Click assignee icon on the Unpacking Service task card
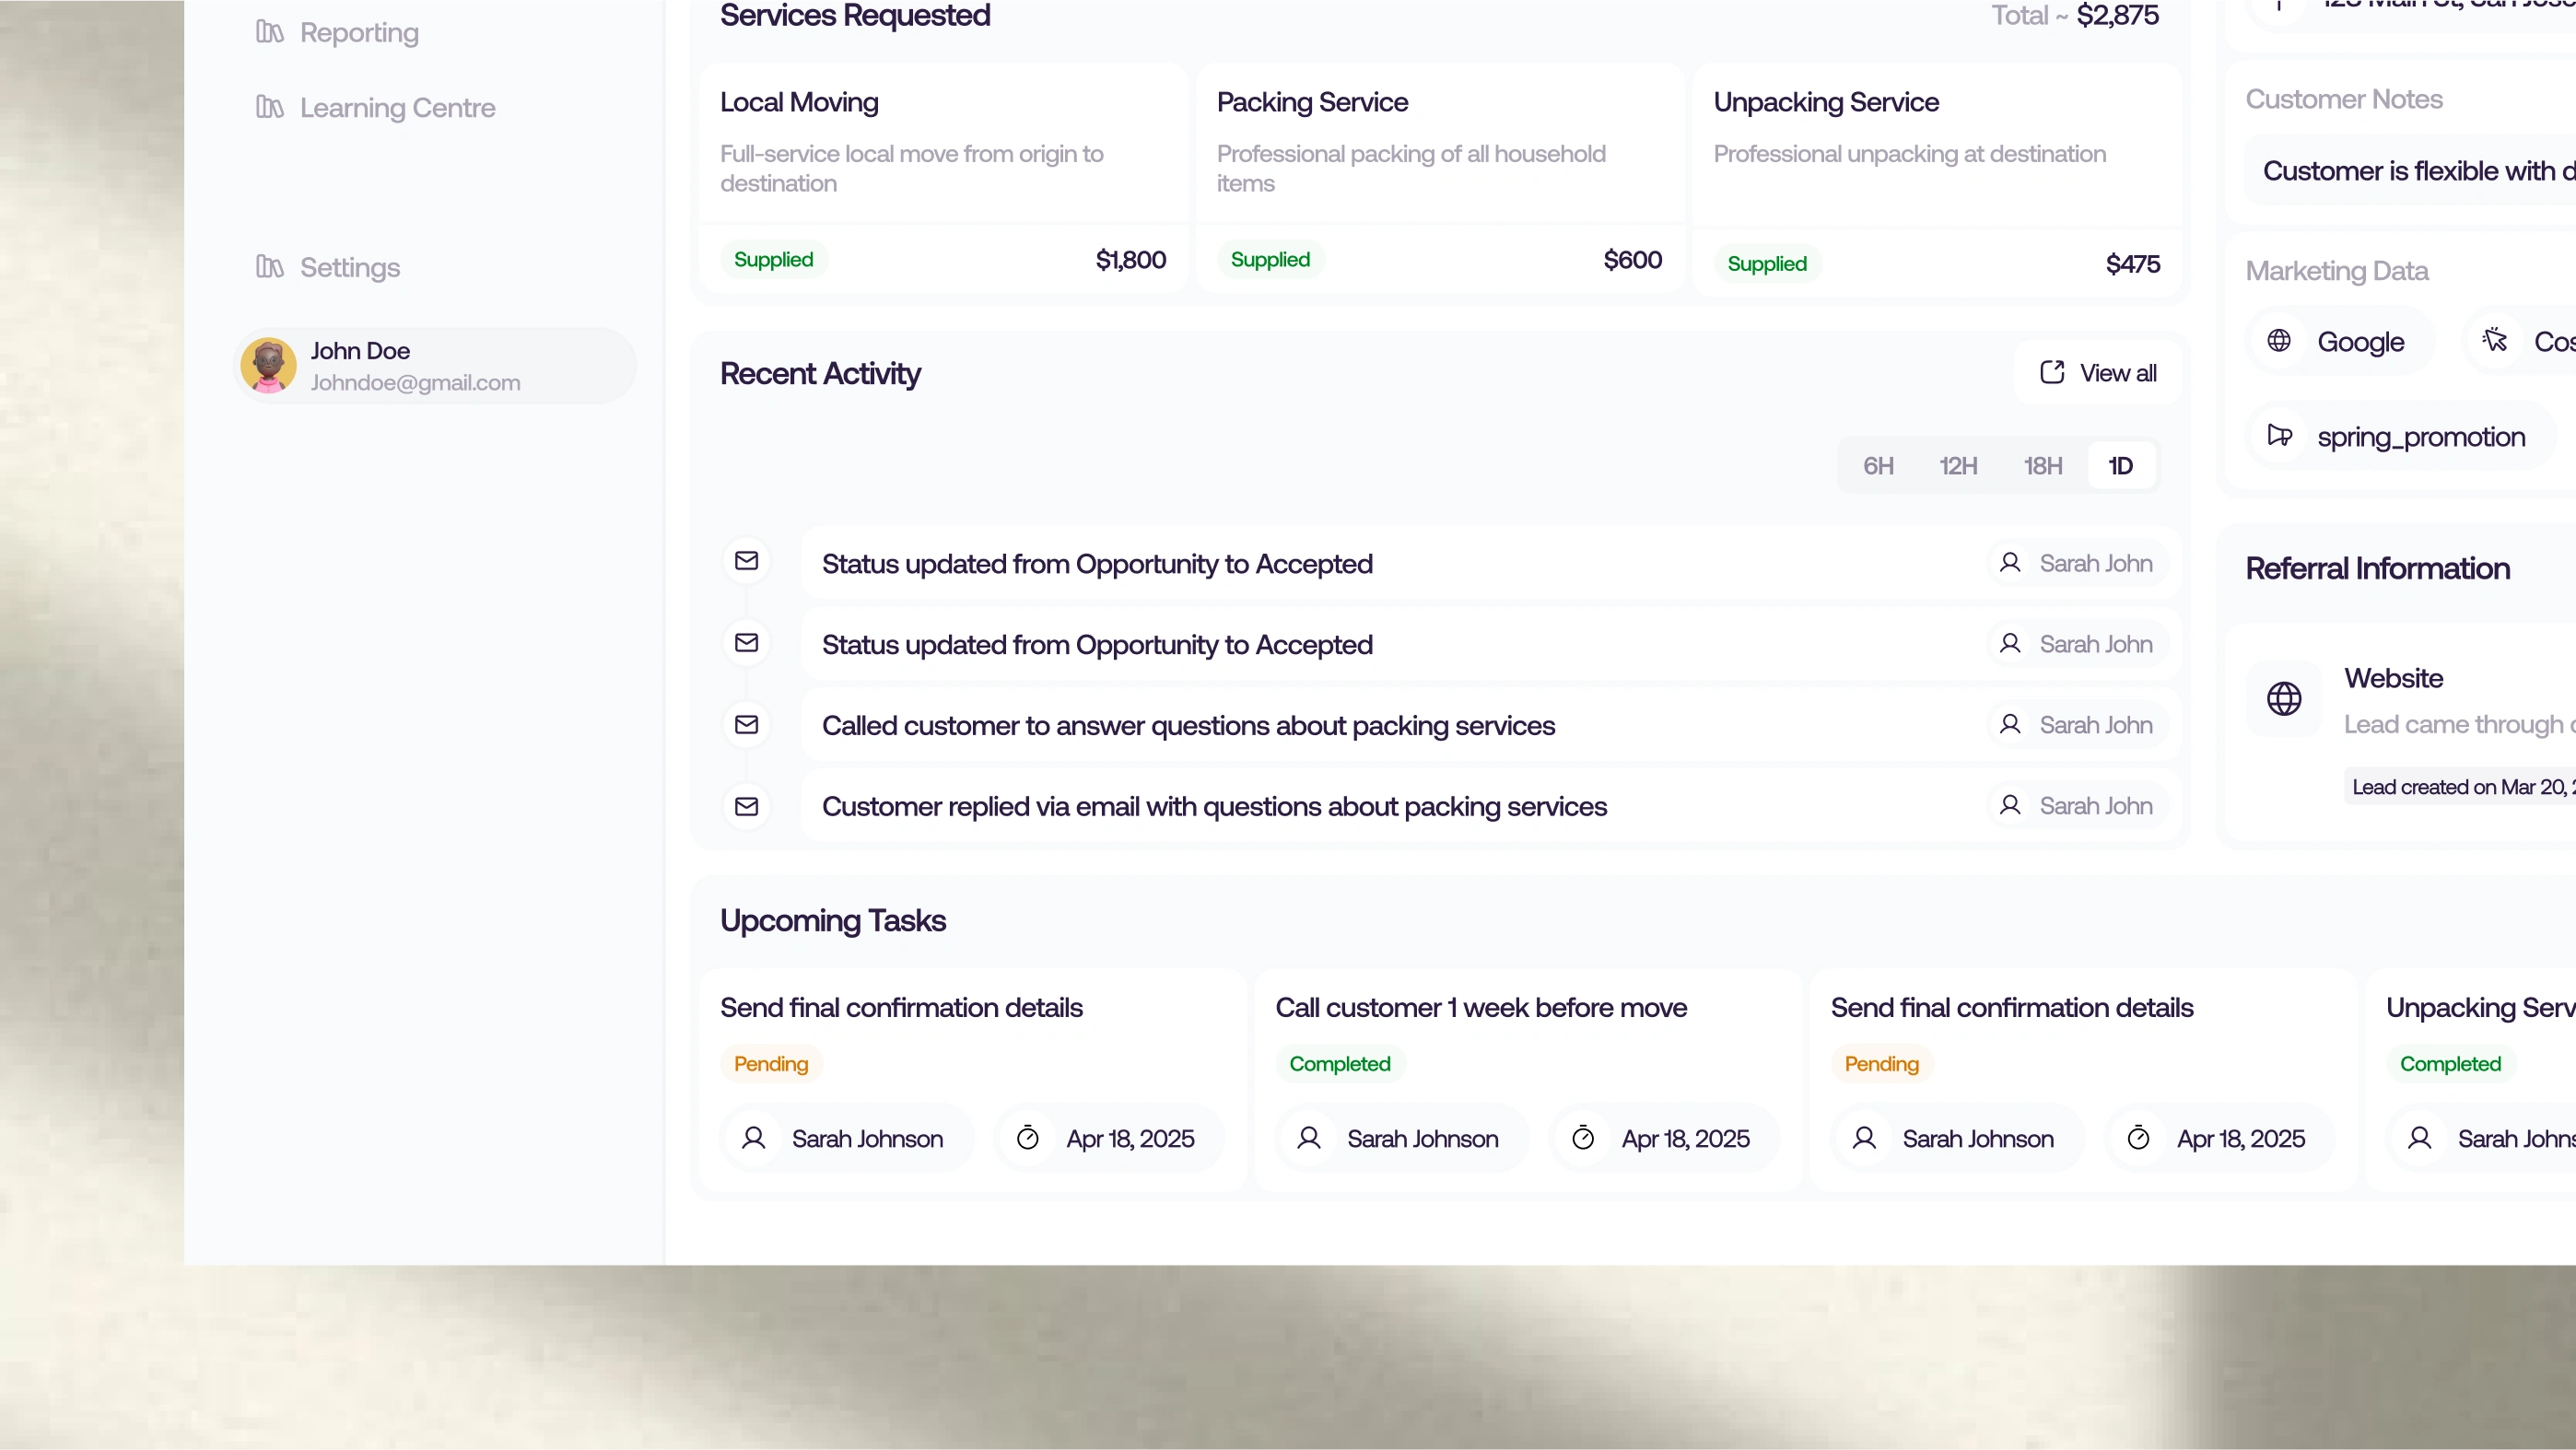2576x1450 pixels. pyautogui.click(x=2420, y=1138)
